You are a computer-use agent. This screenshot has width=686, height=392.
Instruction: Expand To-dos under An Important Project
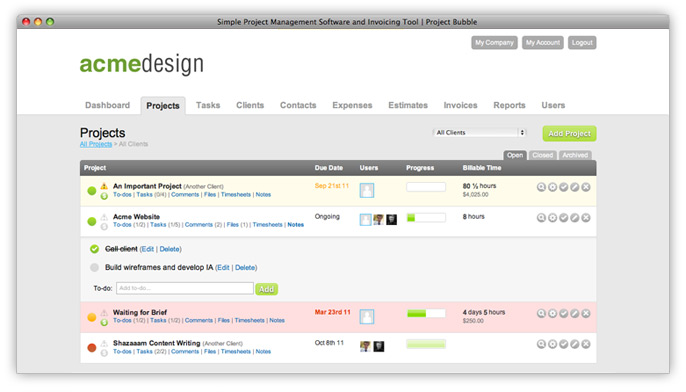pyautogui.click(x=122, y=195)
